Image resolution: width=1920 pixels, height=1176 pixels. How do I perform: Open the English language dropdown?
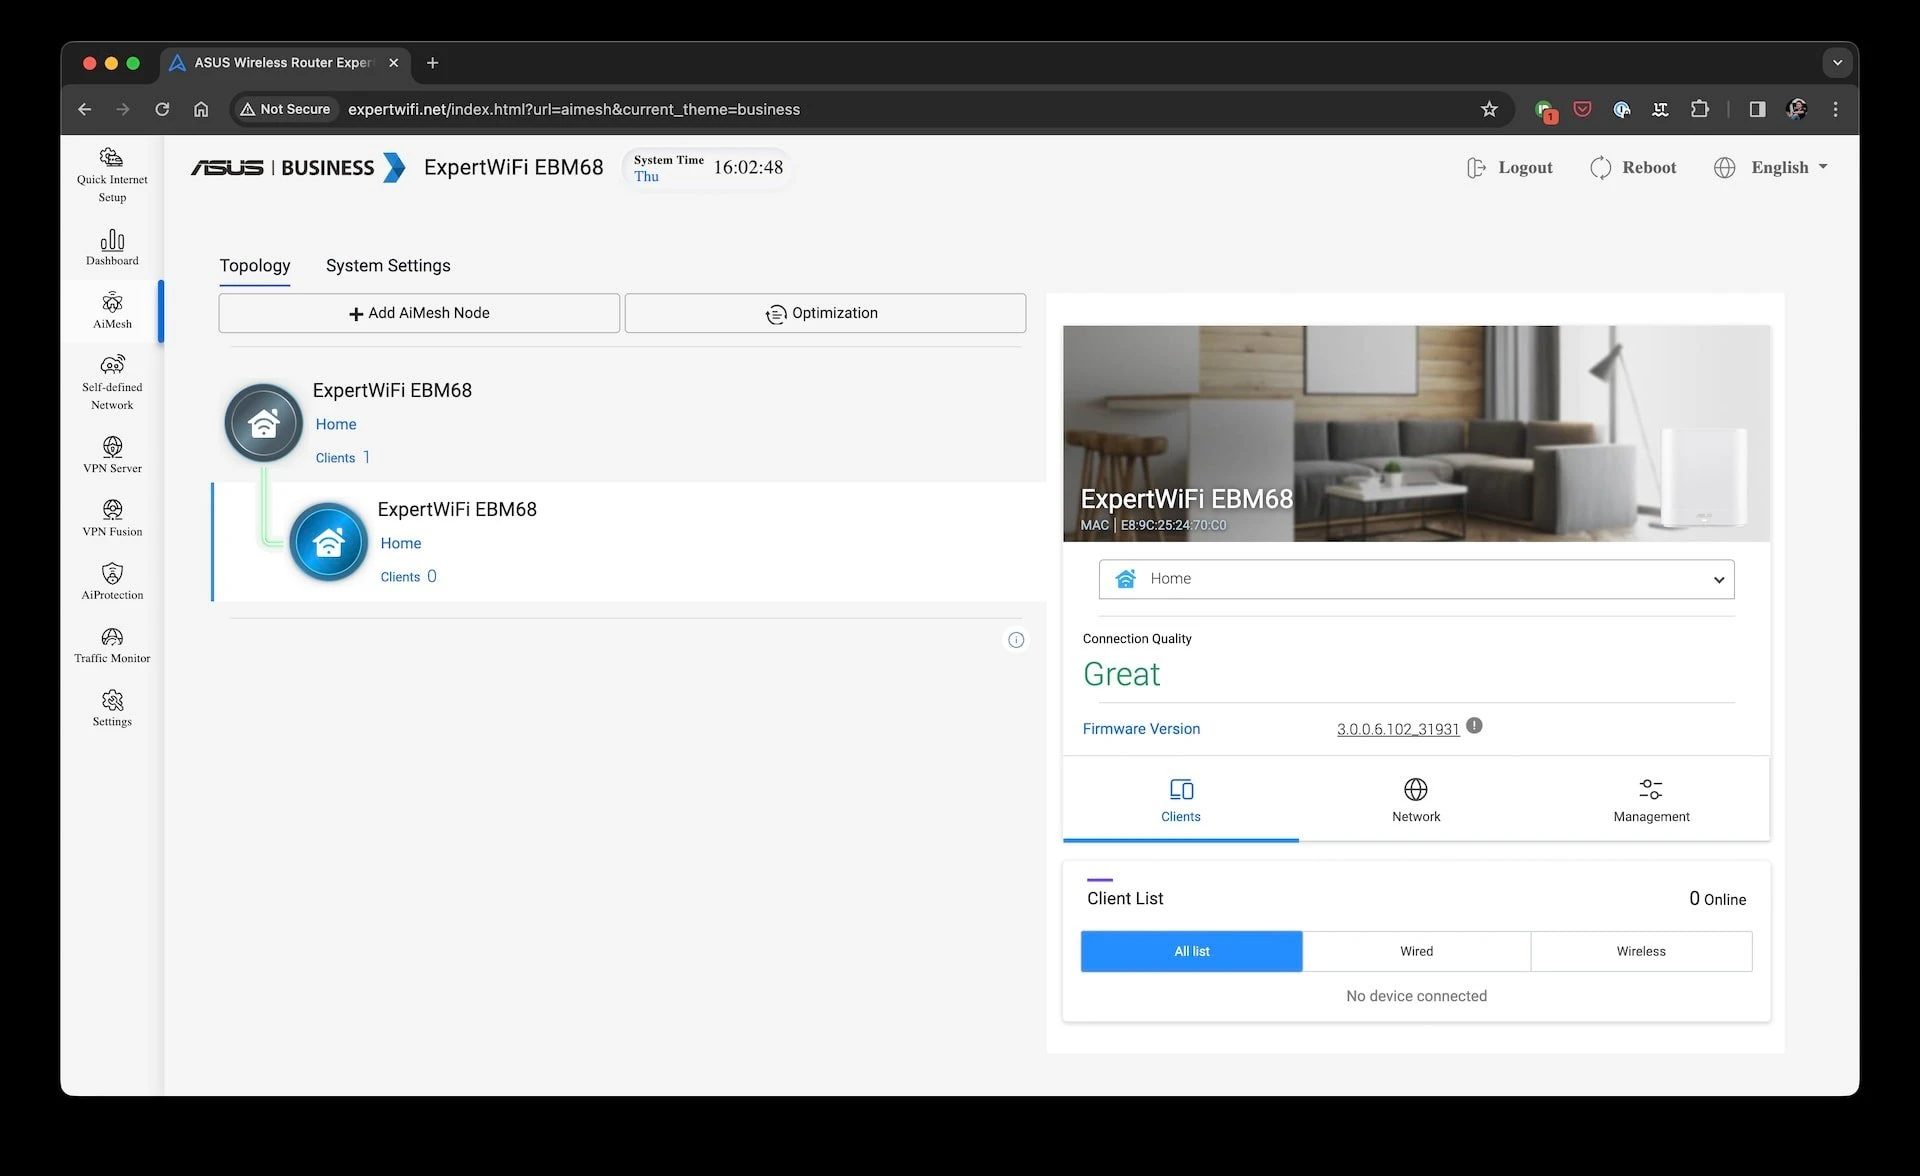(x=1771, y=167)
